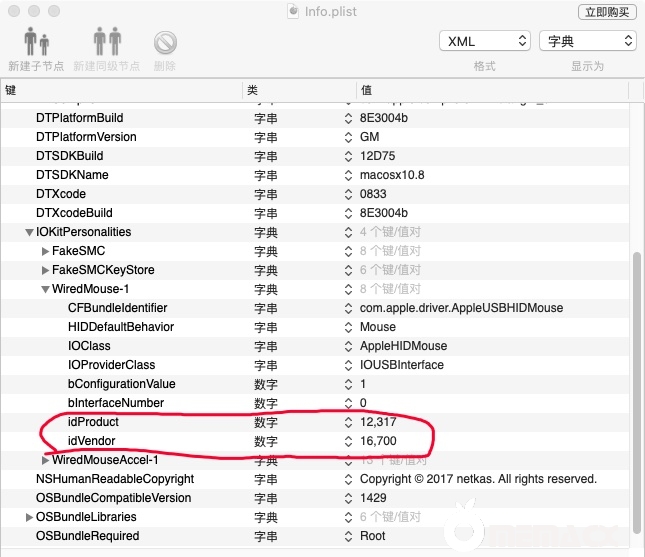This screenshot has width=645, height=557.
Task: Click the New Child node icon
Action: point(36,43)
